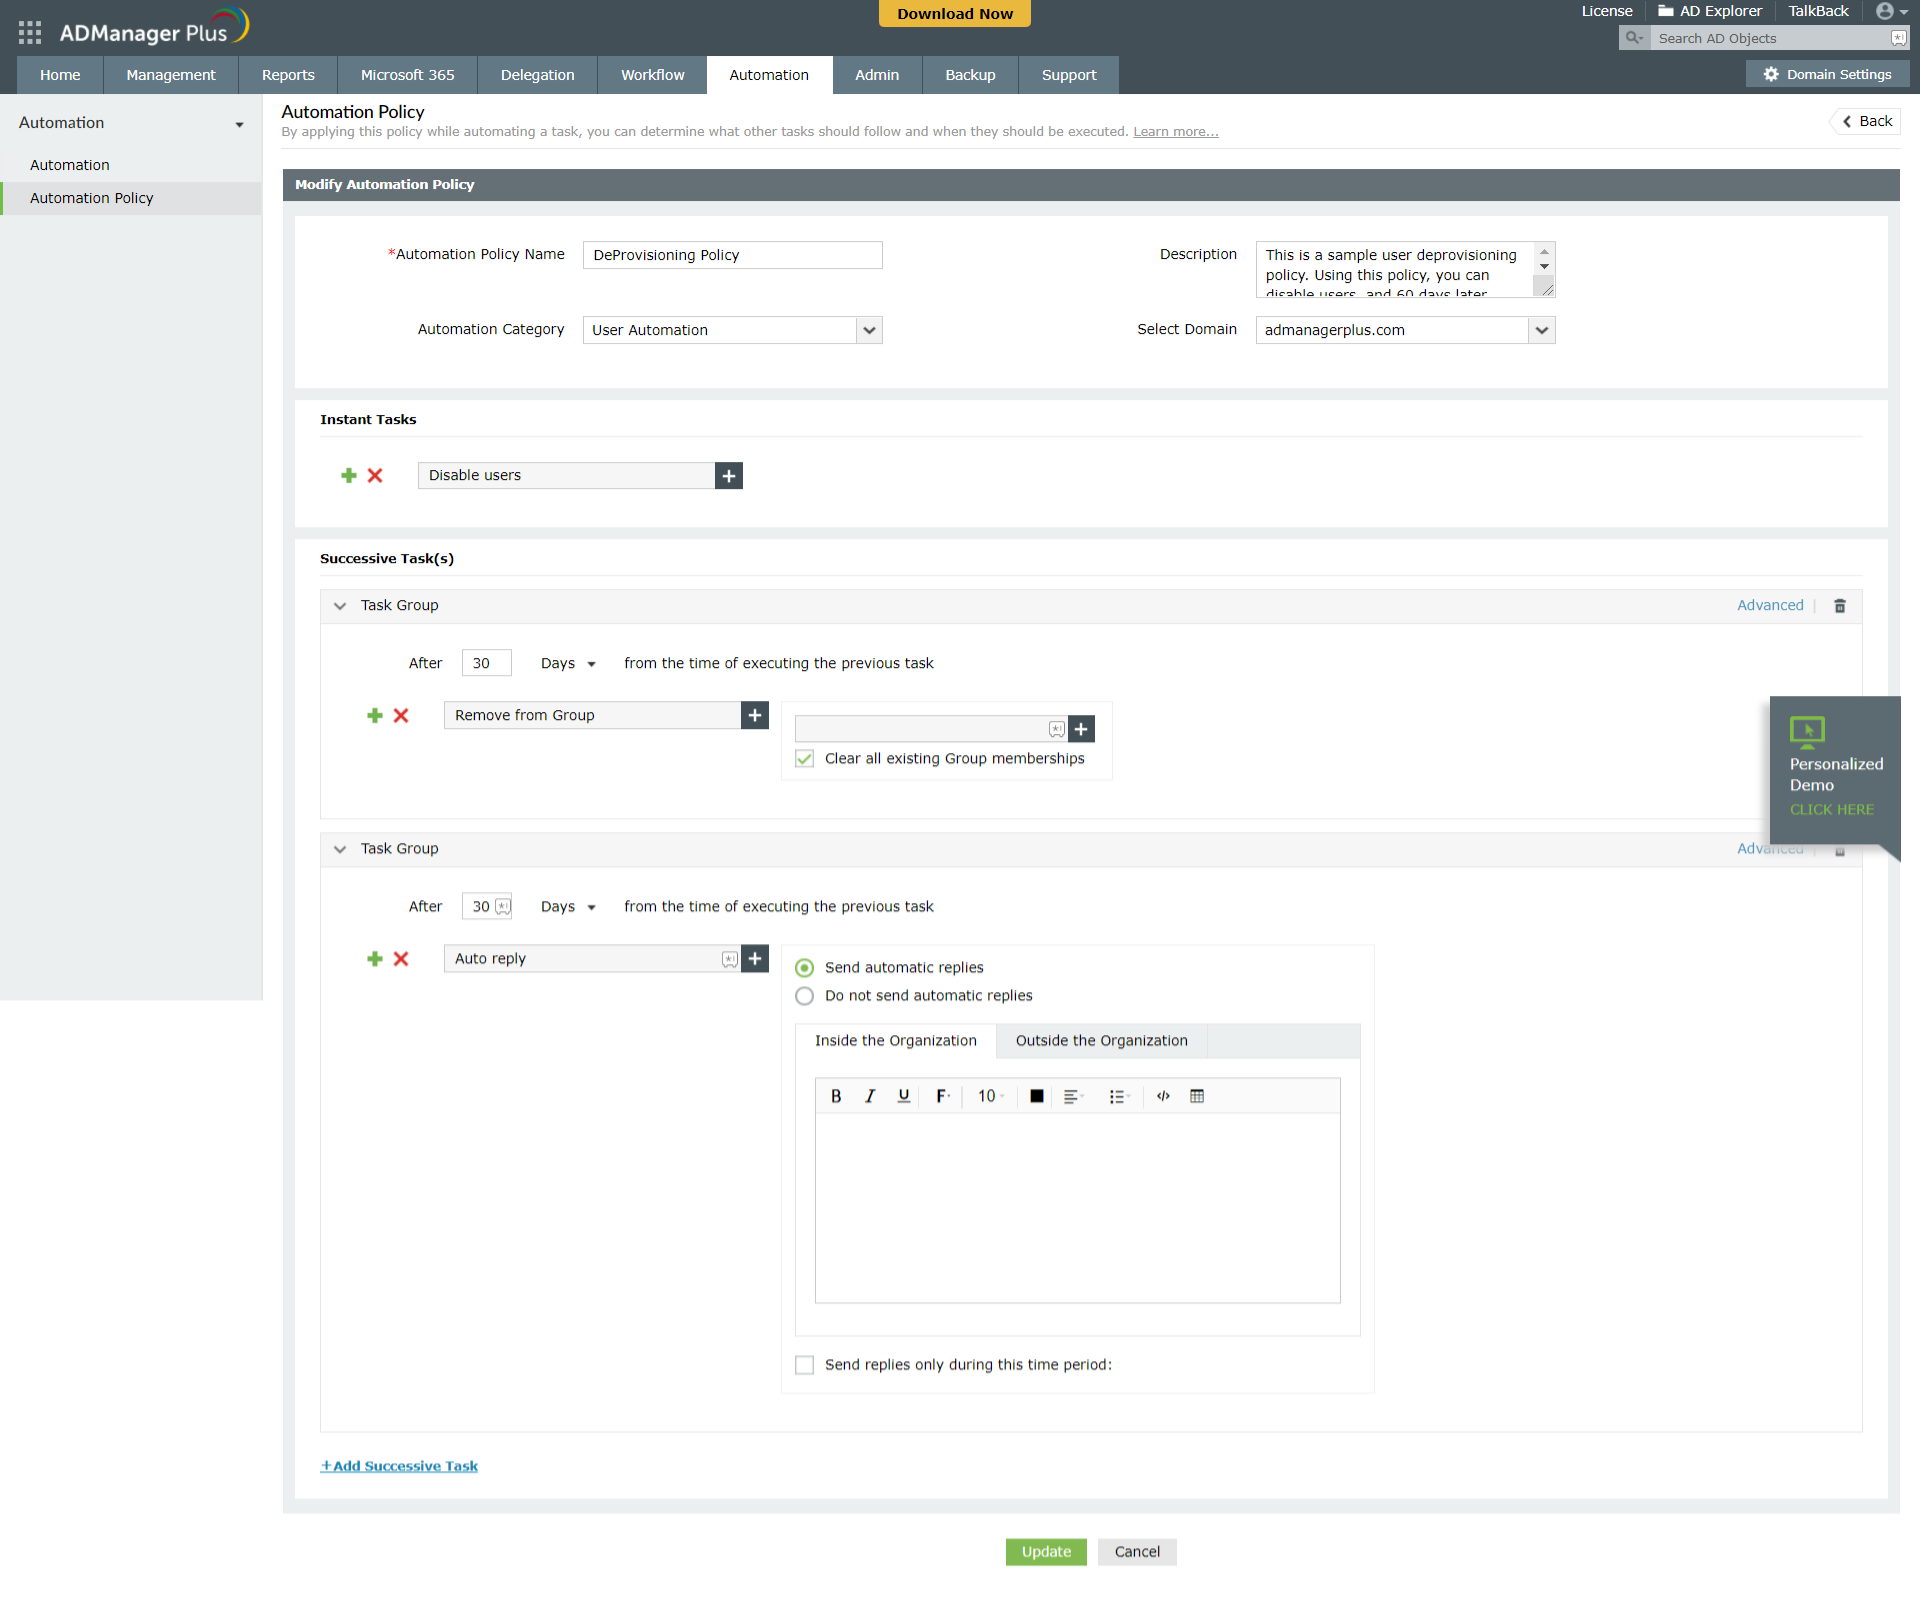Click the Update button

point(1045,1551)
